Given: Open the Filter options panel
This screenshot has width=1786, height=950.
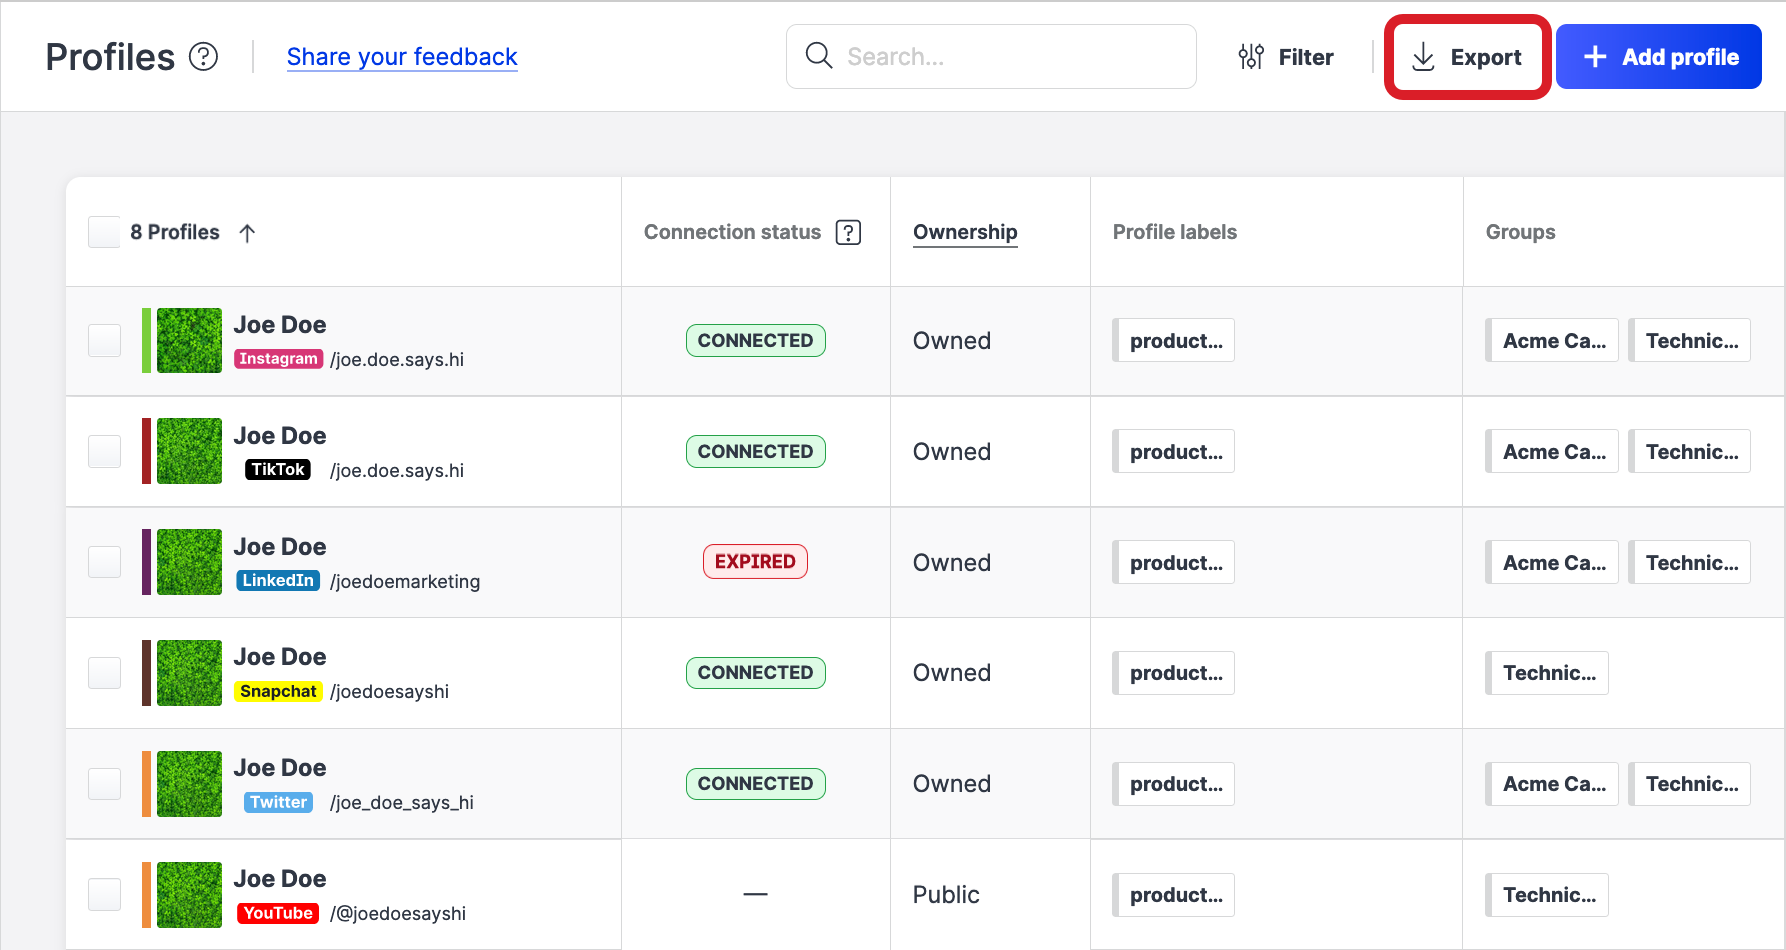Looking at the screenshot, I should click(x=1287, y=57).
